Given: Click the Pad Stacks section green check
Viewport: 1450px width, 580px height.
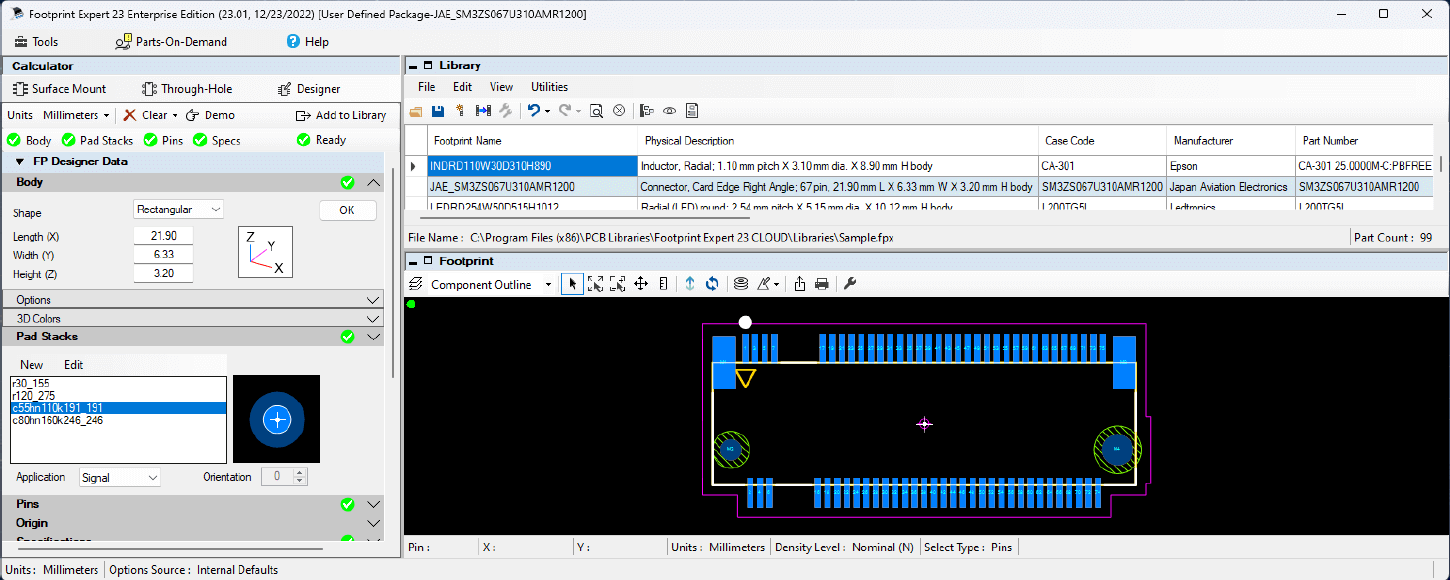Looking at the screenshot, I should [347, 337].
